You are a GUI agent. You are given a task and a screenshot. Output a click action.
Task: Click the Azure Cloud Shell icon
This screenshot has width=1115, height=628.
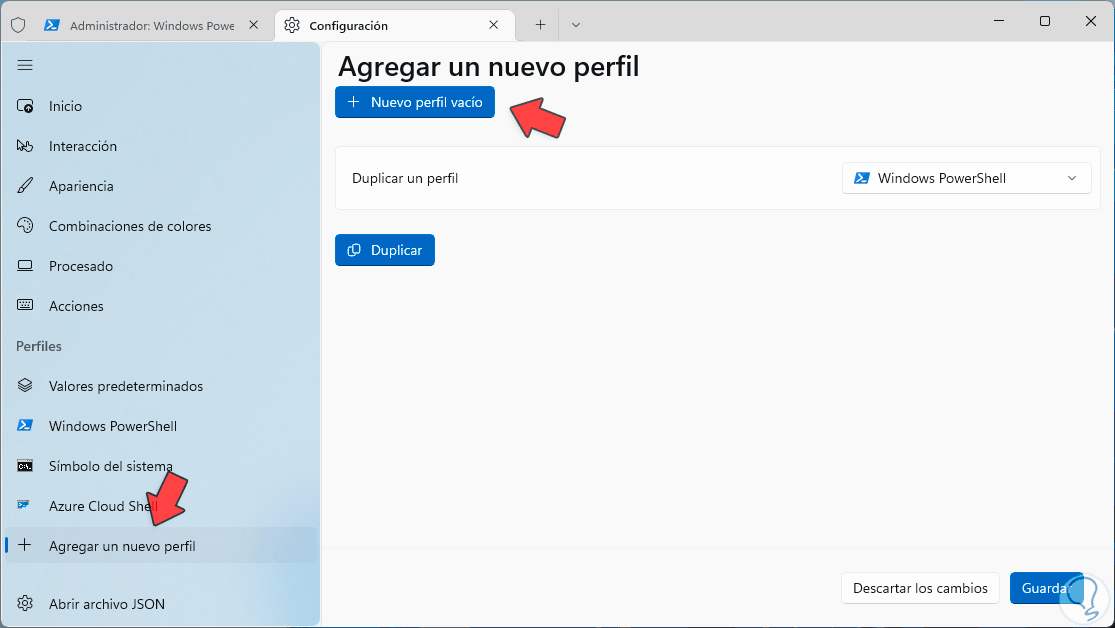pos(23,505)
